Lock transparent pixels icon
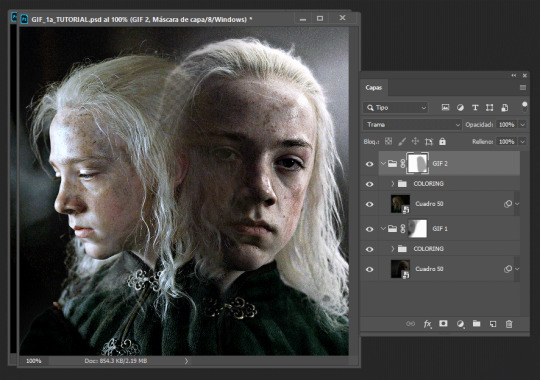This screenshot has width=540, height=380. [x=388, y=141]
